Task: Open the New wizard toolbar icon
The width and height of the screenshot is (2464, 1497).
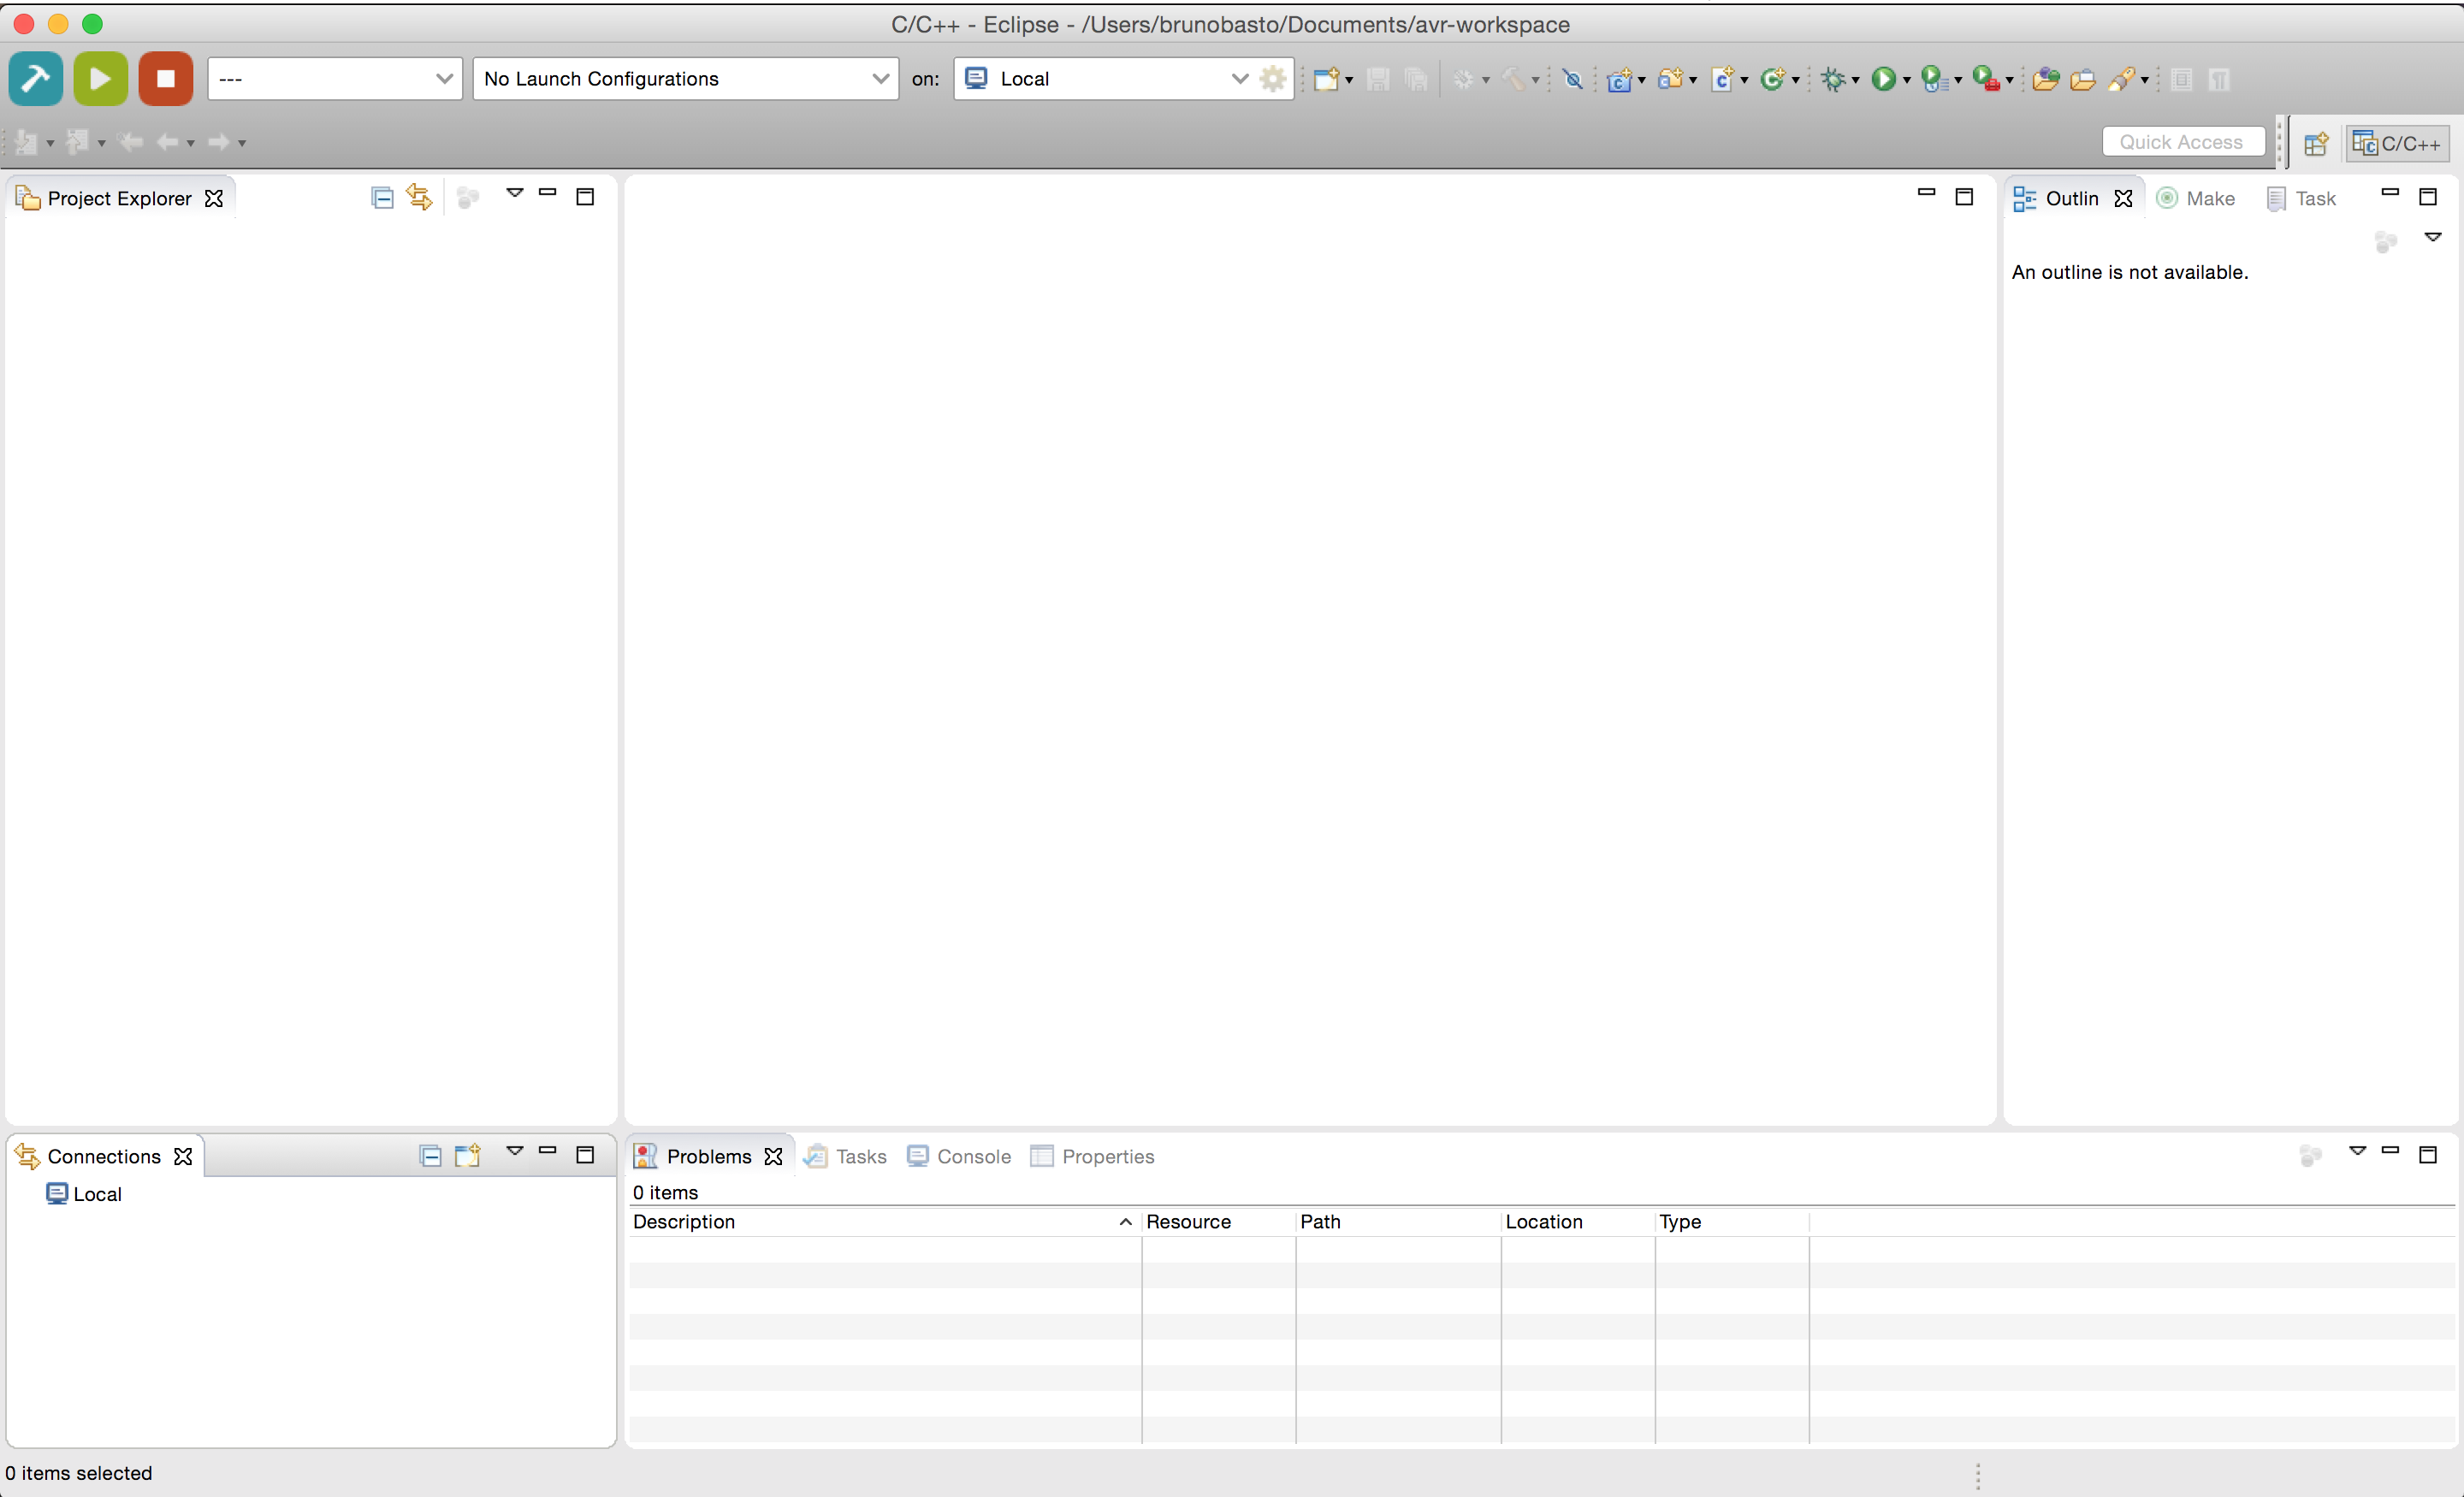Action: tap(1326, 79)
